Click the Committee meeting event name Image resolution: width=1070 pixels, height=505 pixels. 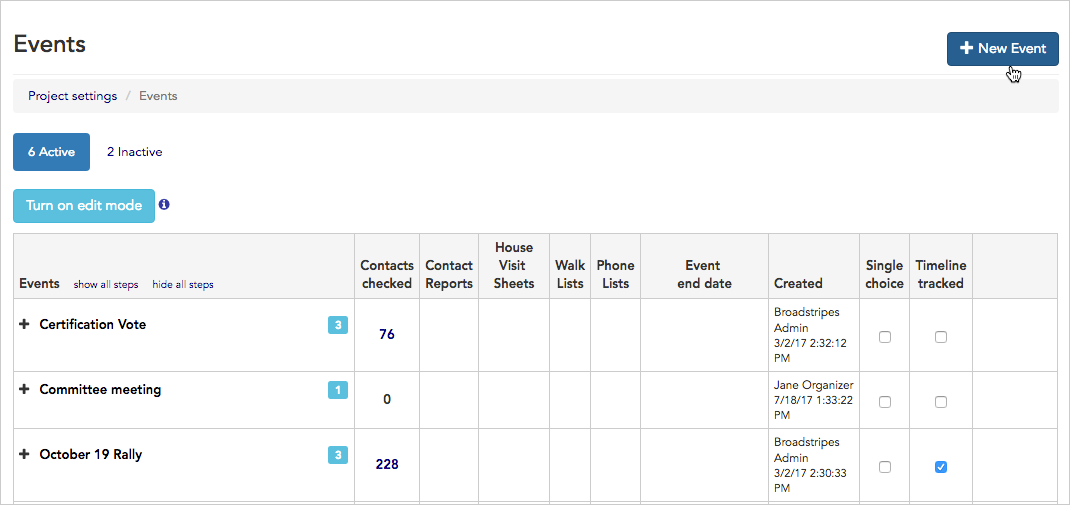tap(100, 390)
